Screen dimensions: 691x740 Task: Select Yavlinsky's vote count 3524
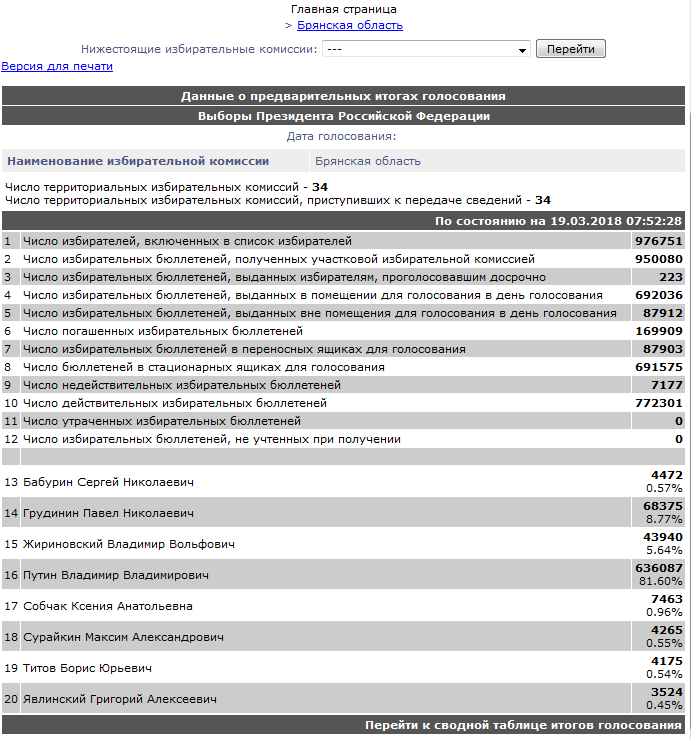pyautogui.click(x=667, y=692)
